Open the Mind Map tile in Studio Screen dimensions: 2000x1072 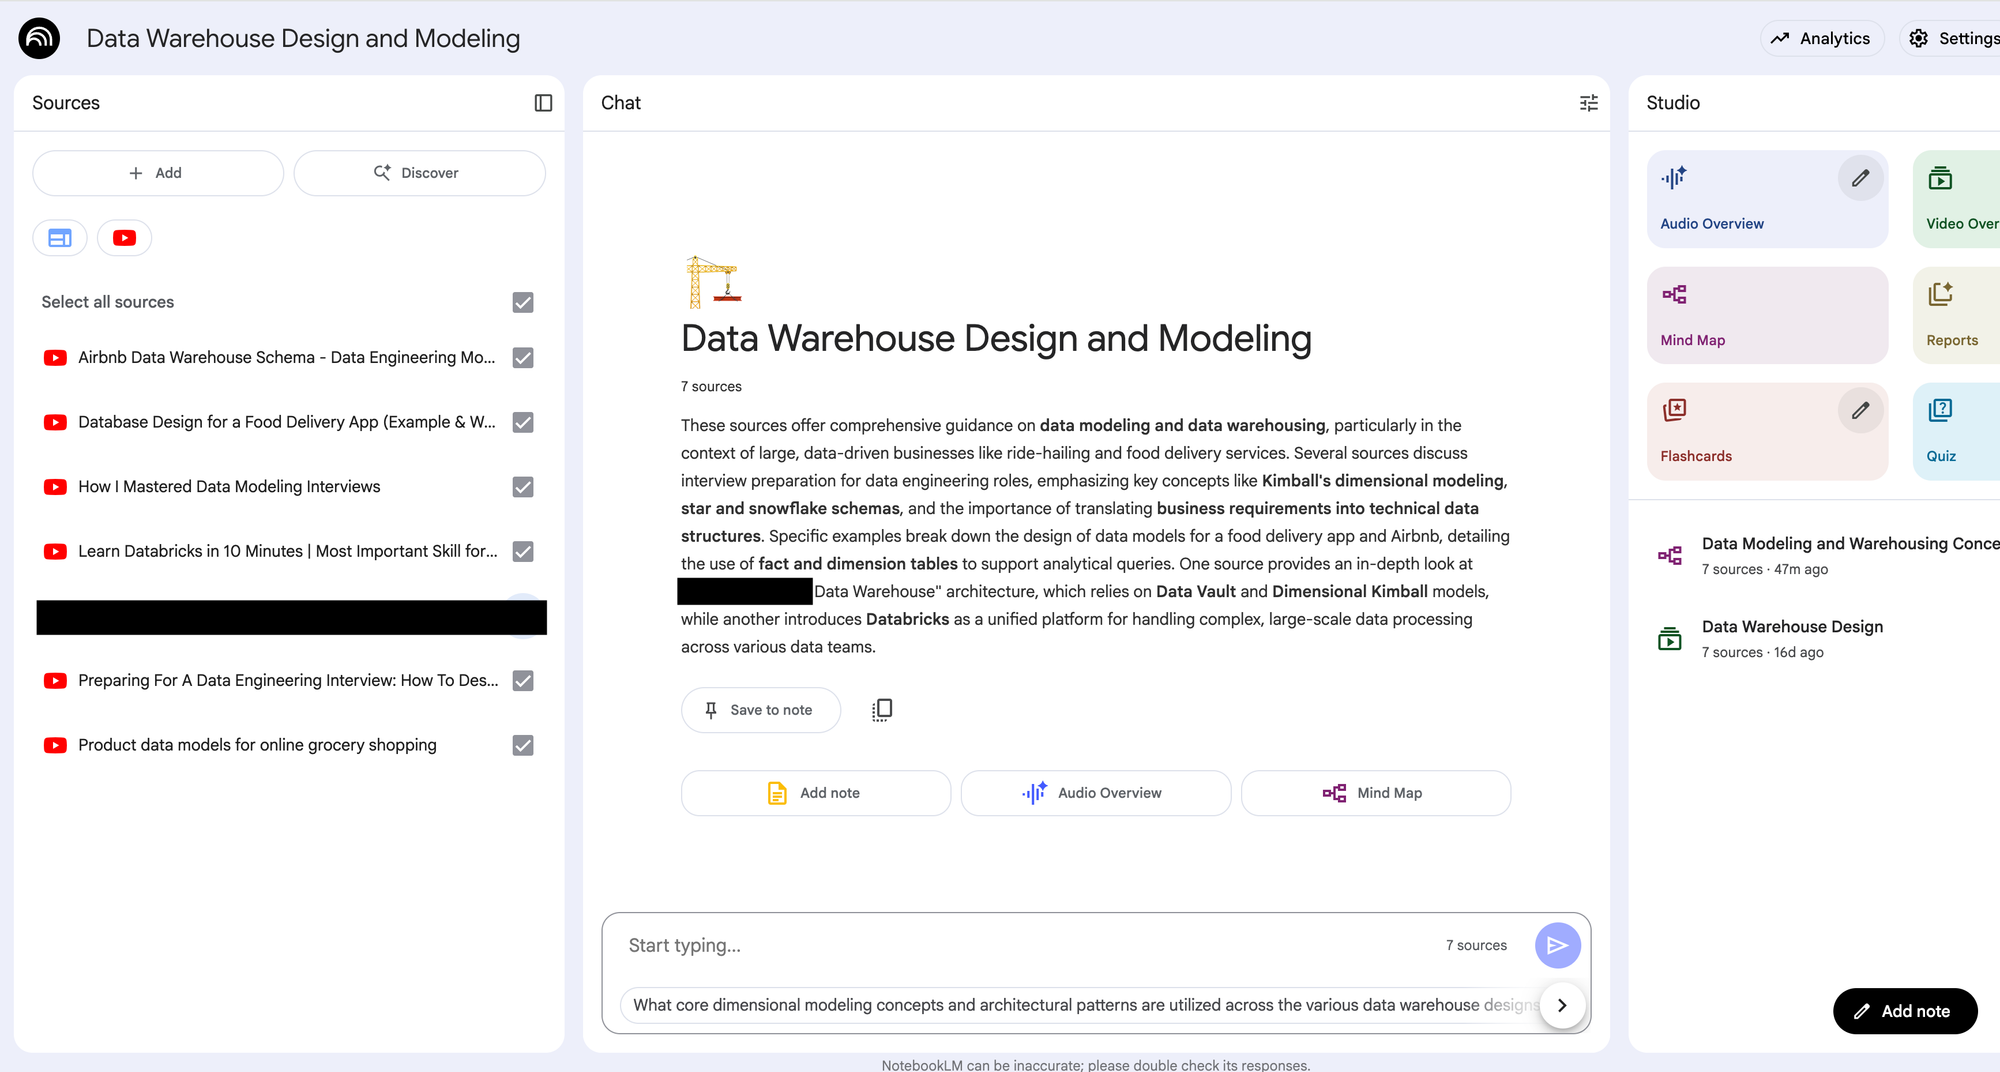1766,315
